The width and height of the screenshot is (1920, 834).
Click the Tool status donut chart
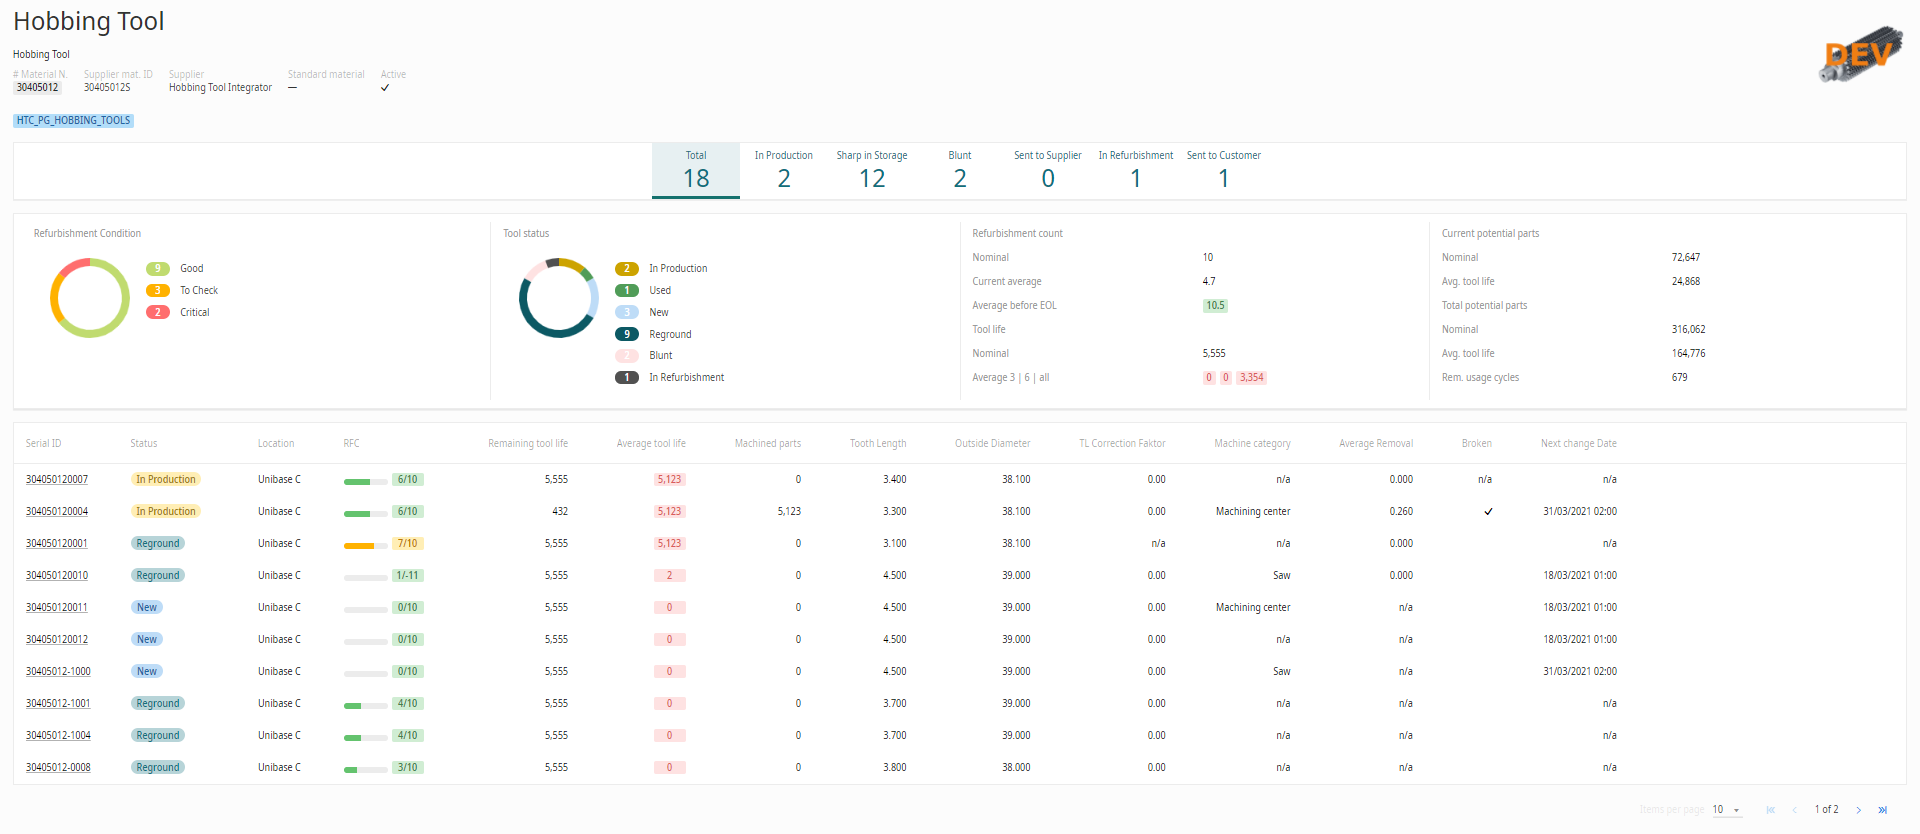(558, 298)
